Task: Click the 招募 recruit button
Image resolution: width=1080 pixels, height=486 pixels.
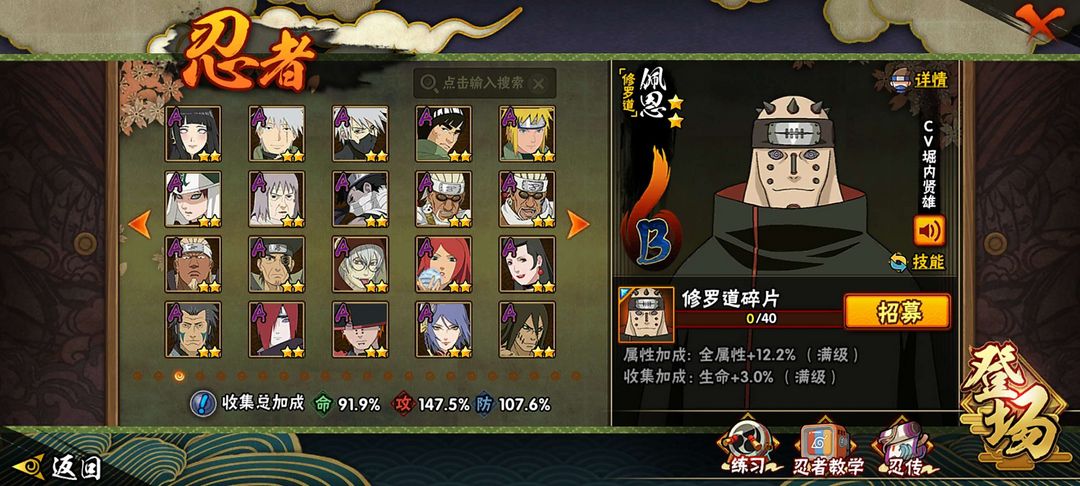Action: pos(897,312)
